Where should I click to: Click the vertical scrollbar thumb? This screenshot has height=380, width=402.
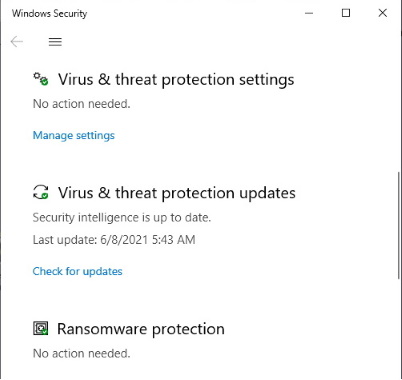point(399,226)
